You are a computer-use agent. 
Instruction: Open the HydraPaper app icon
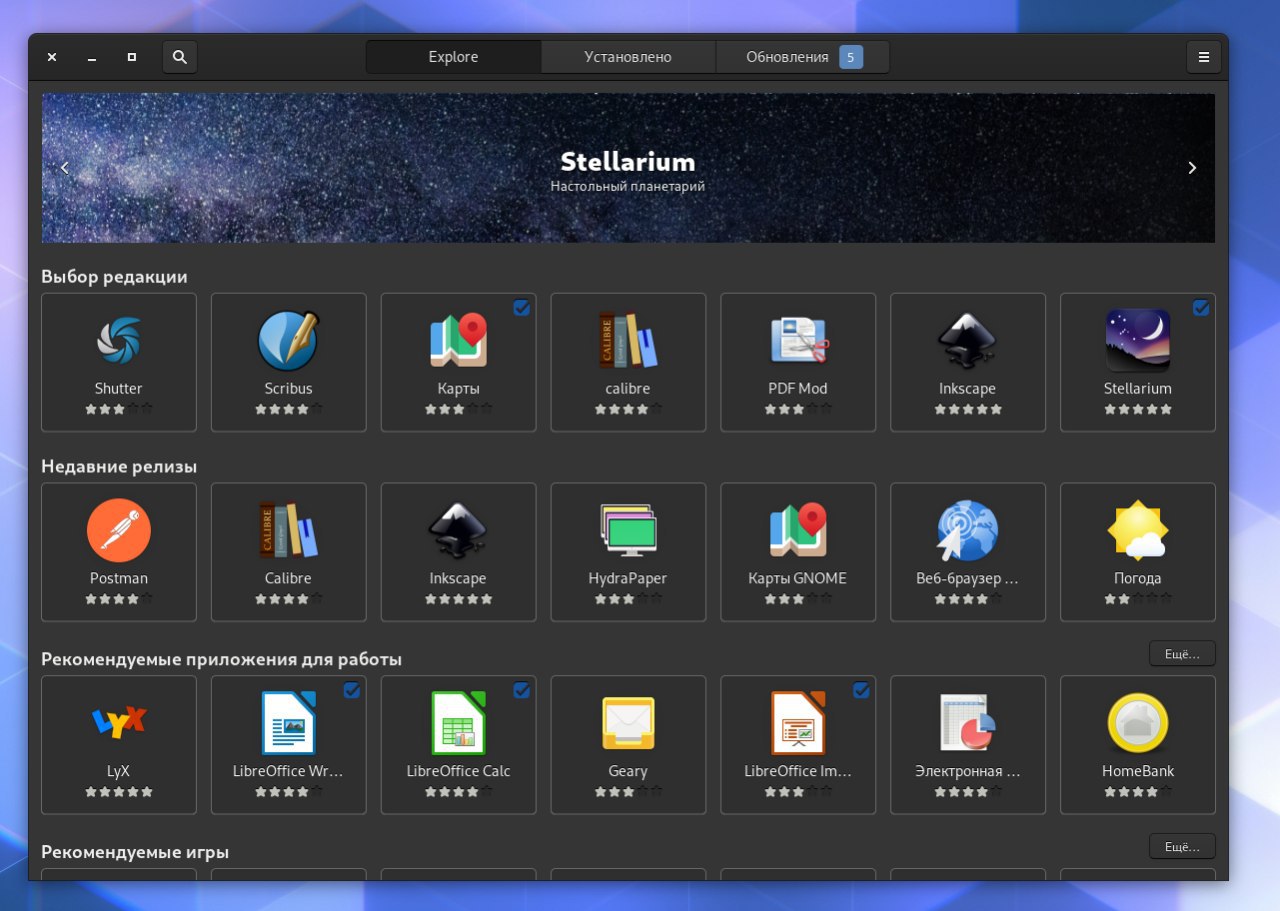point(628,530)
